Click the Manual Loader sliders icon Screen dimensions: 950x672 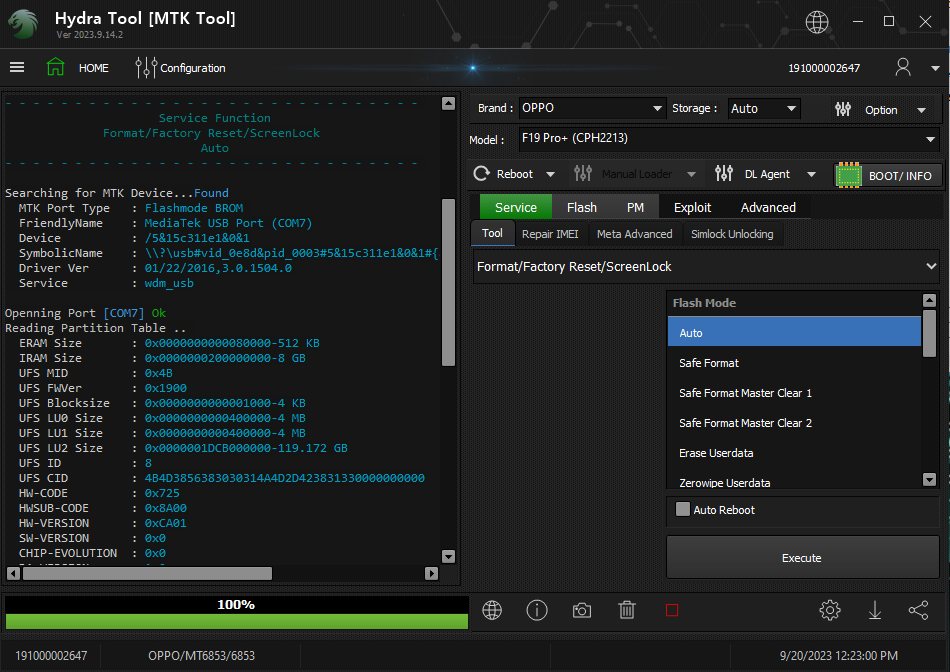point(583,174)
